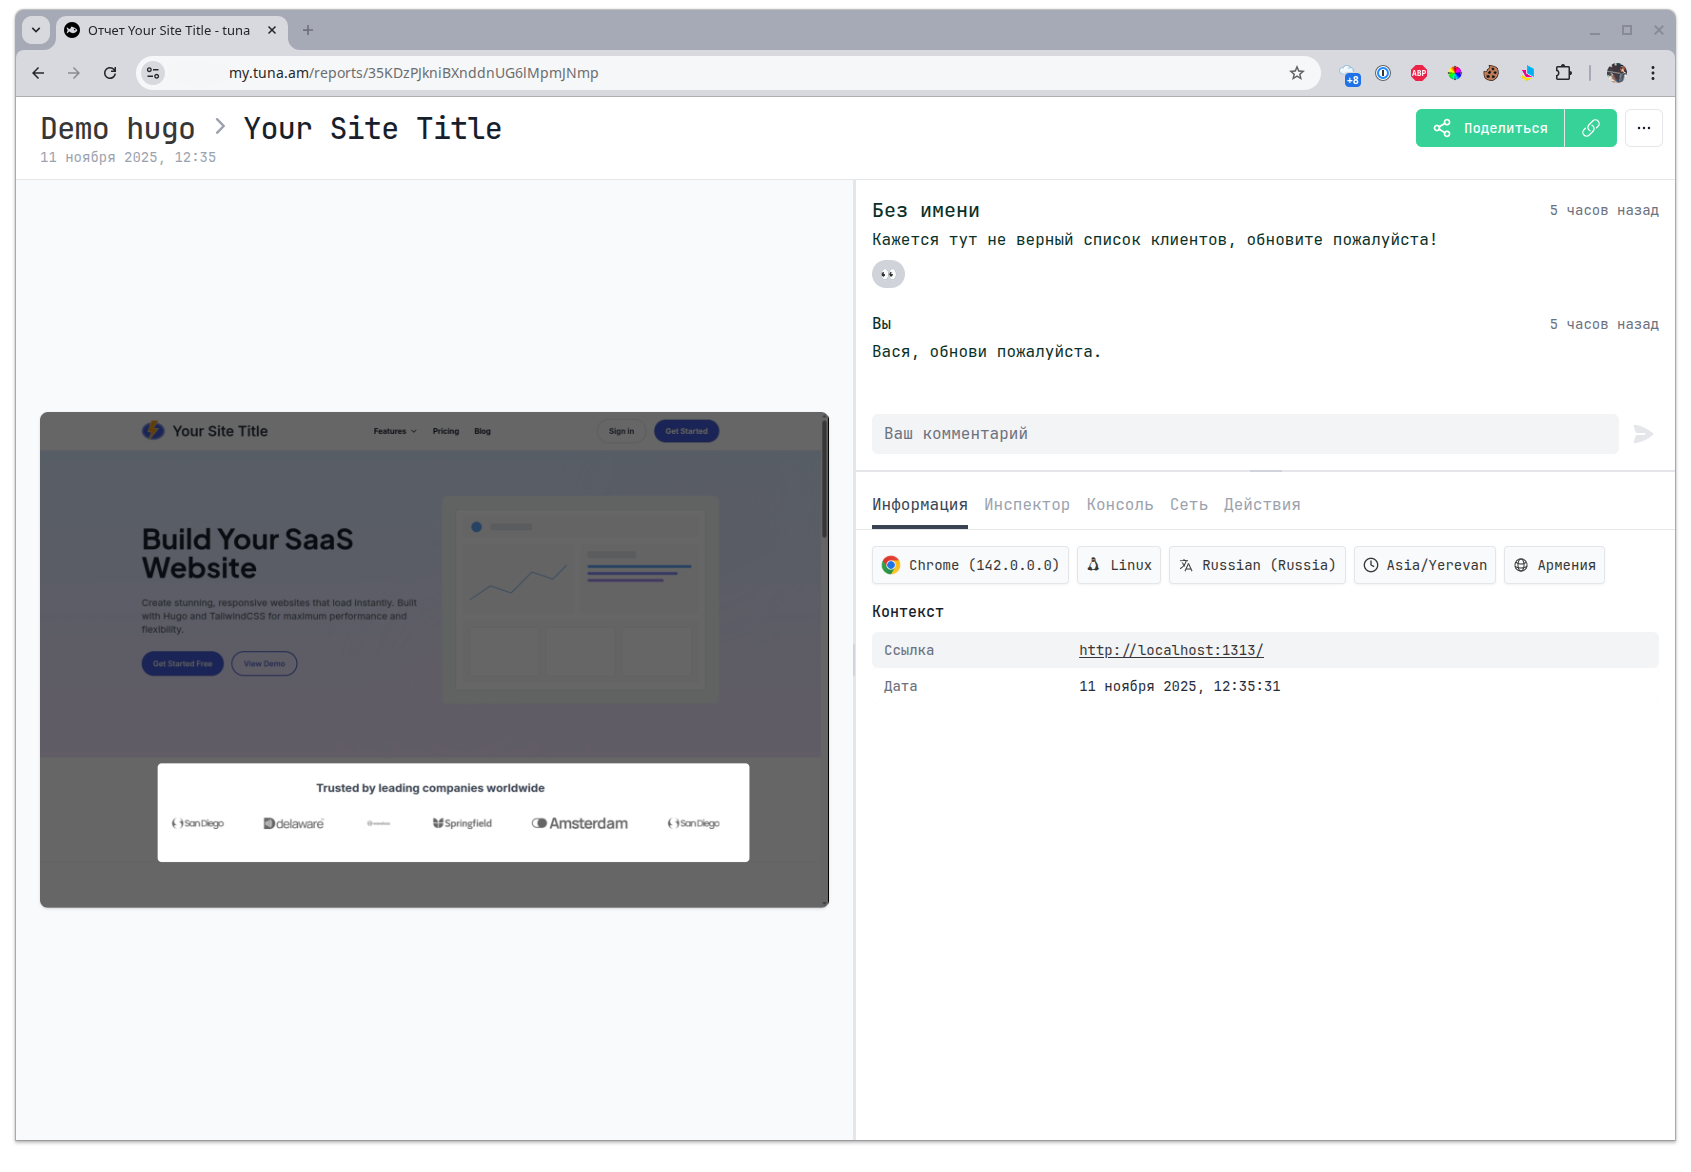The image size is (1691, 1172).
Task: Bookmark this page with the star icon
Action: [1296, 73]
